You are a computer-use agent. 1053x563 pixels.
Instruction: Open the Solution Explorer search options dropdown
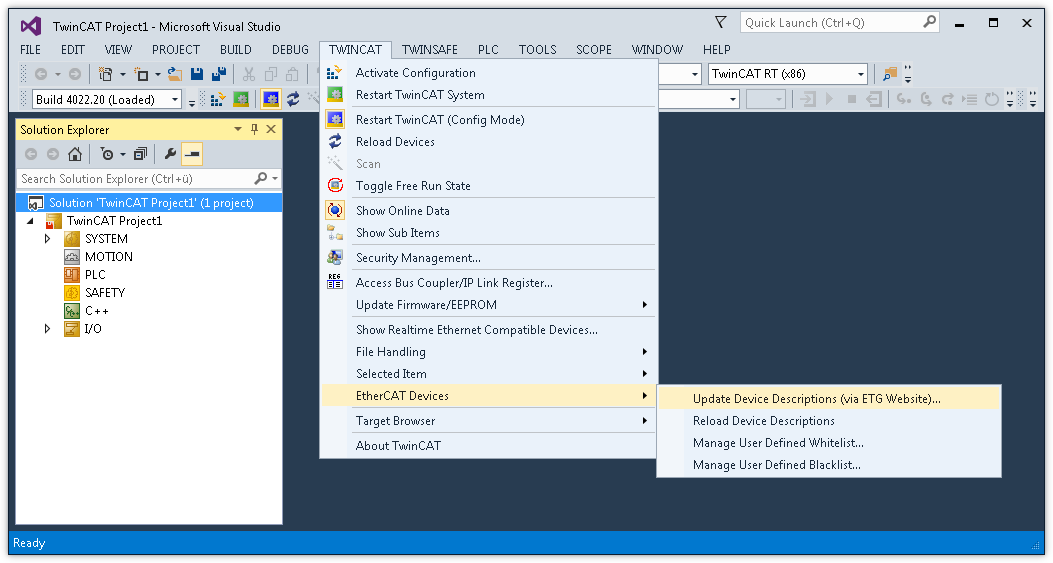[275, 179]
